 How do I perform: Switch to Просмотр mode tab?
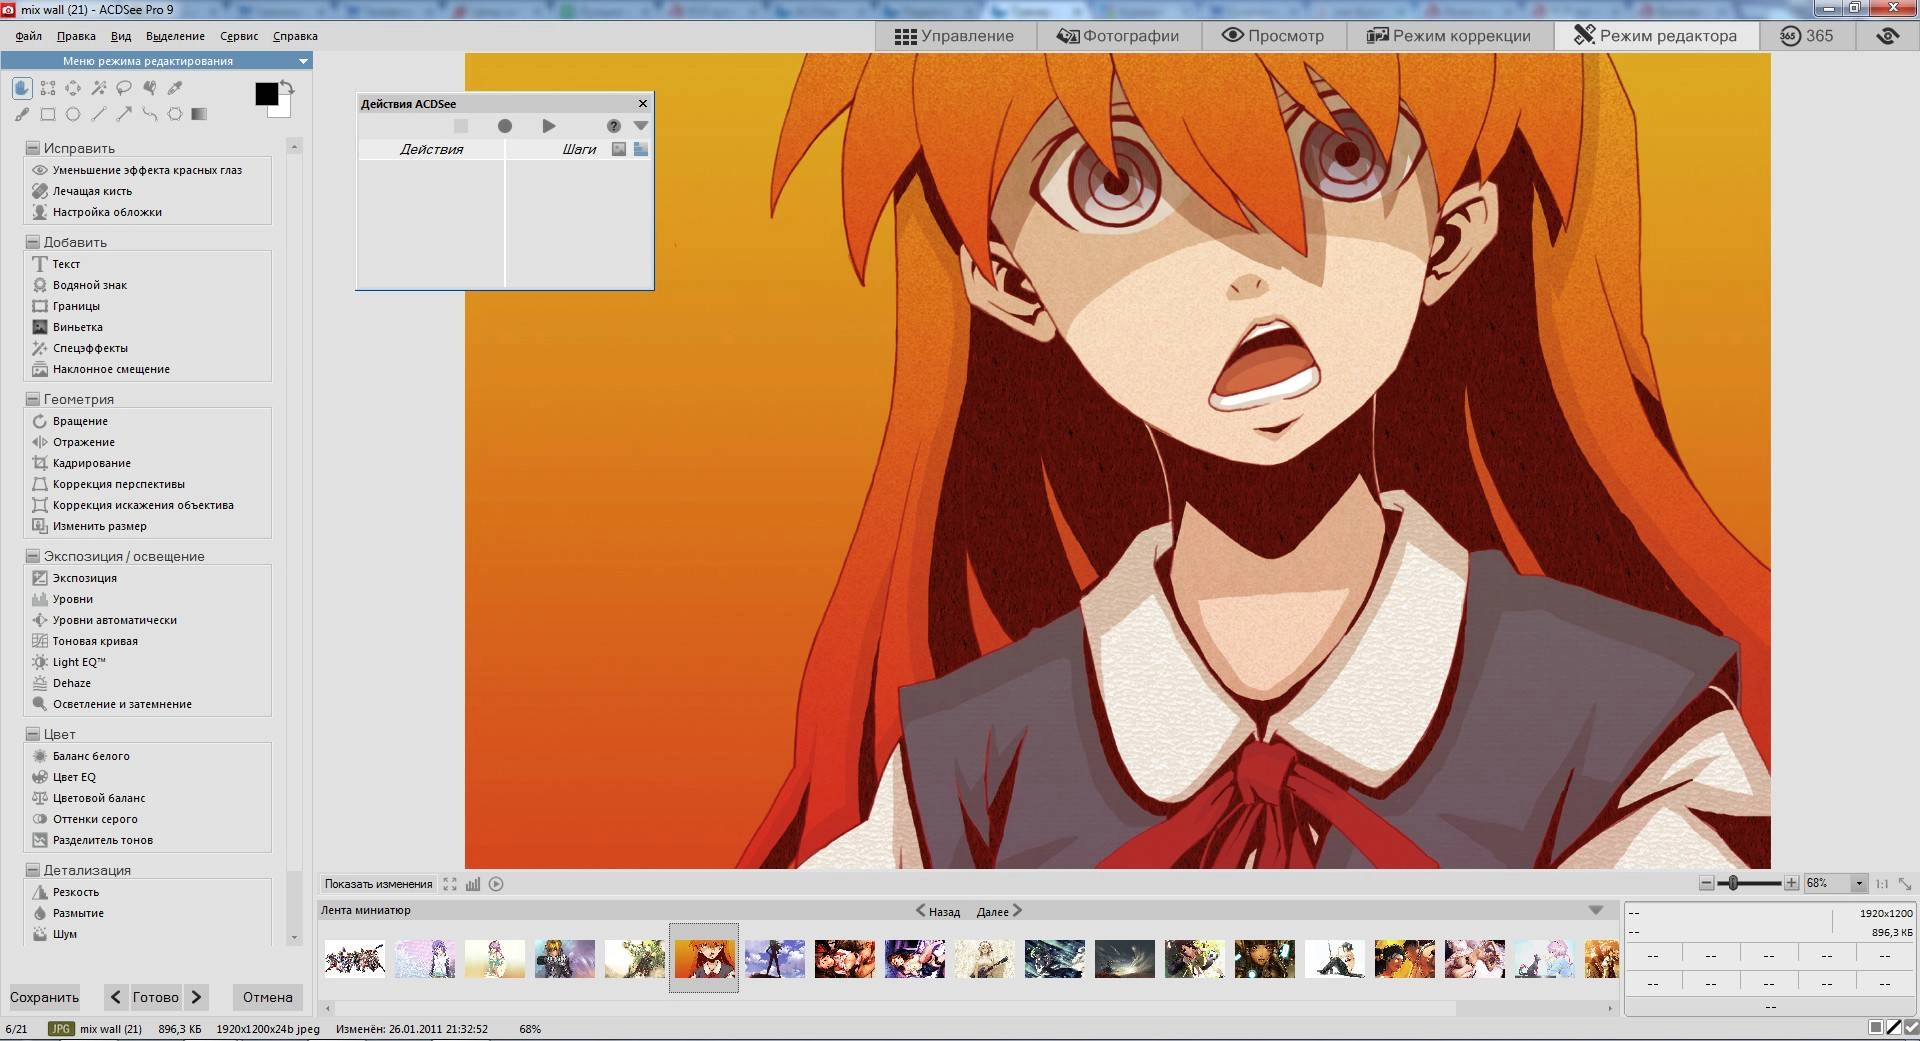(1272, 36)
